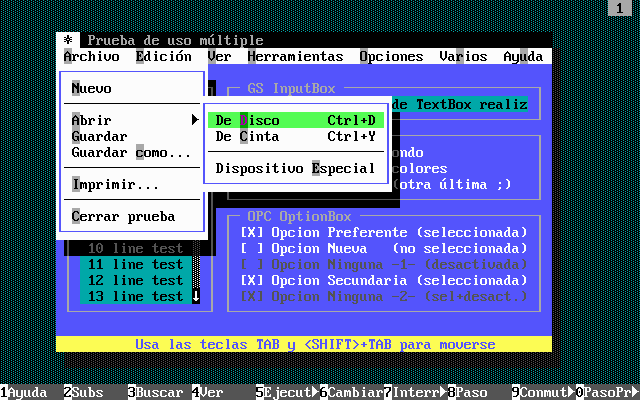Screen dimensions: 640x400
Task: Open the Herramientas dropdown menu
Action: coord(295,57)
